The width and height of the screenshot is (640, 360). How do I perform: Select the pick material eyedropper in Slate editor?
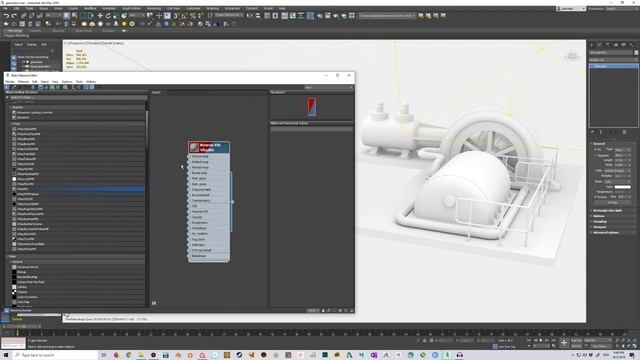click(x=13, y=87)
